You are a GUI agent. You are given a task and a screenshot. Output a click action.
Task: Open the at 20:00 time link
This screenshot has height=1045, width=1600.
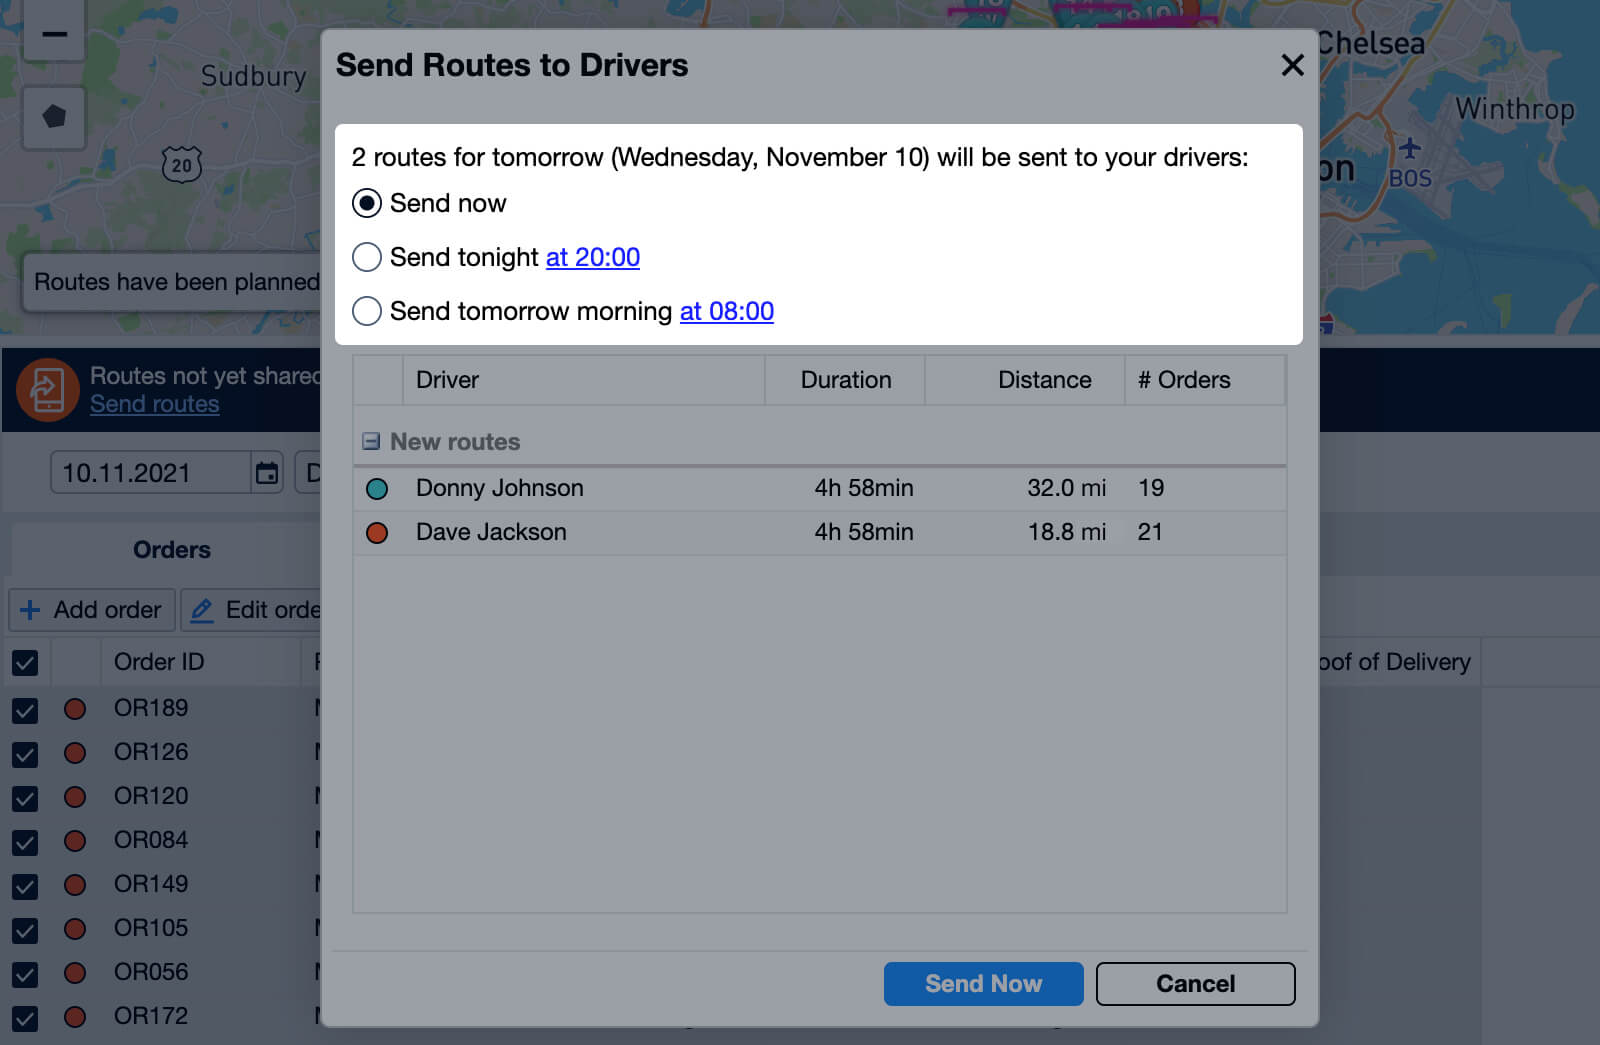coord(592,257)
